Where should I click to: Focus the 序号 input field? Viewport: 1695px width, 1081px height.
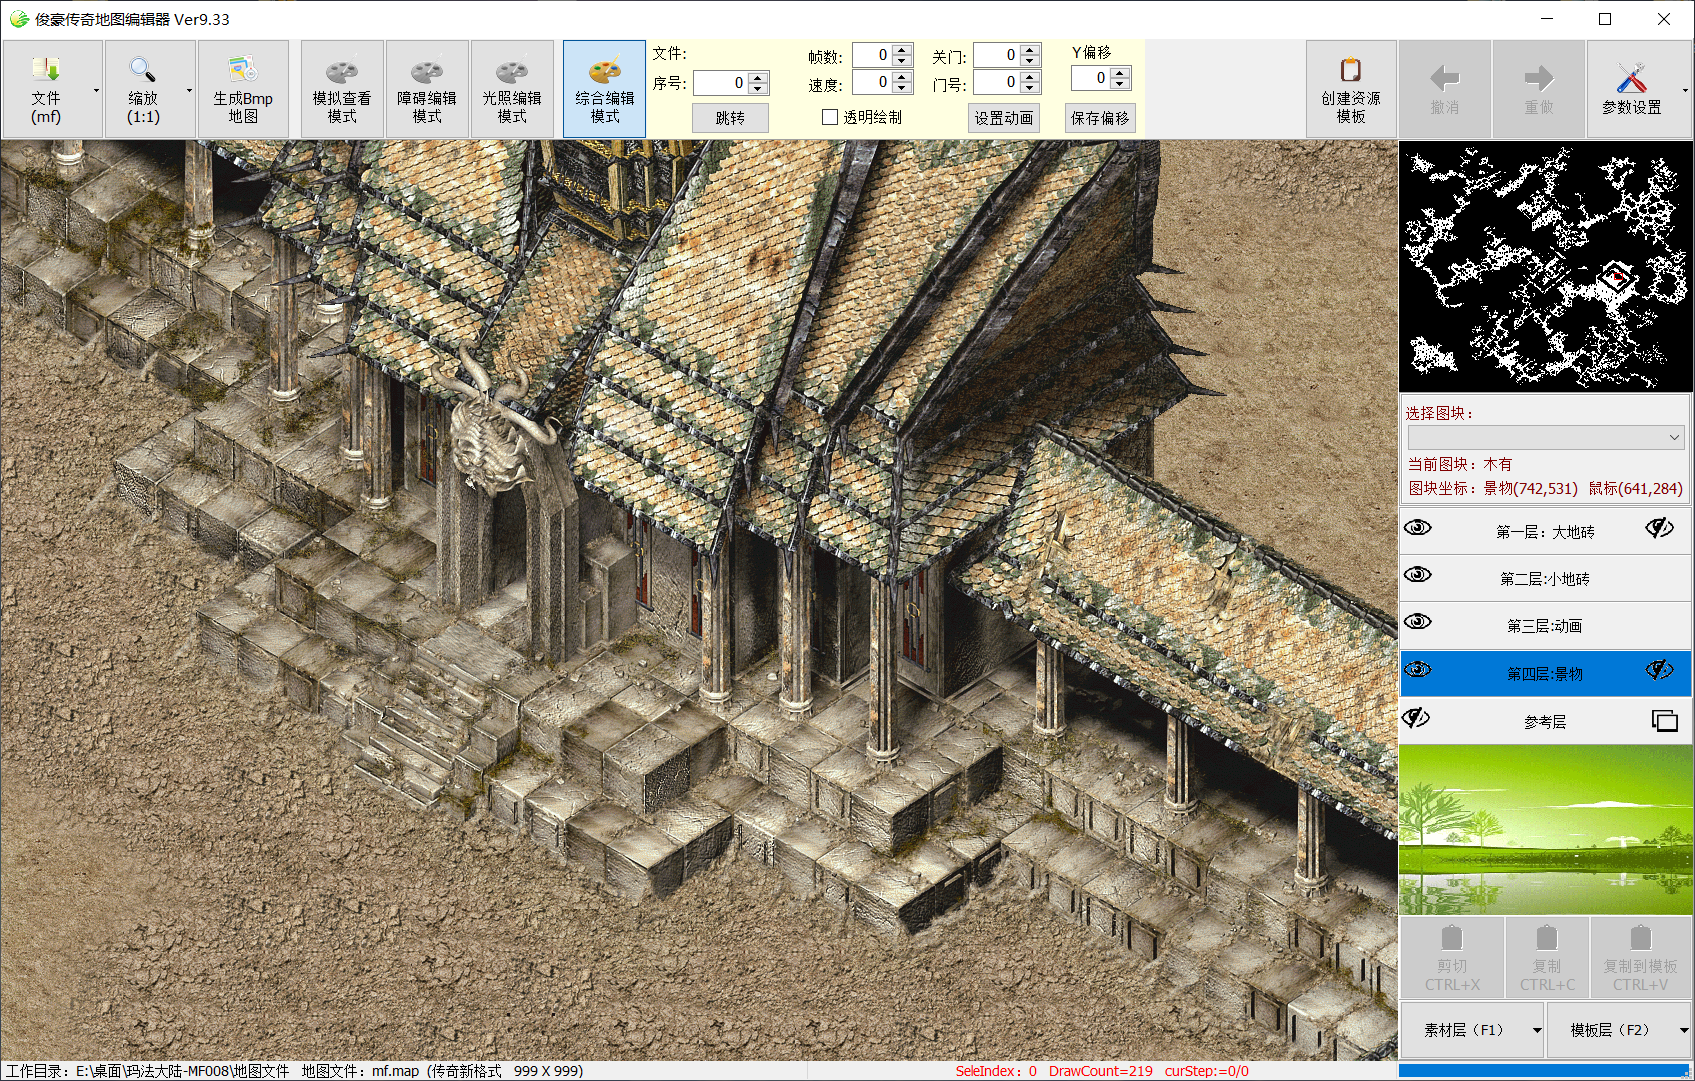(x=720, y=83)
